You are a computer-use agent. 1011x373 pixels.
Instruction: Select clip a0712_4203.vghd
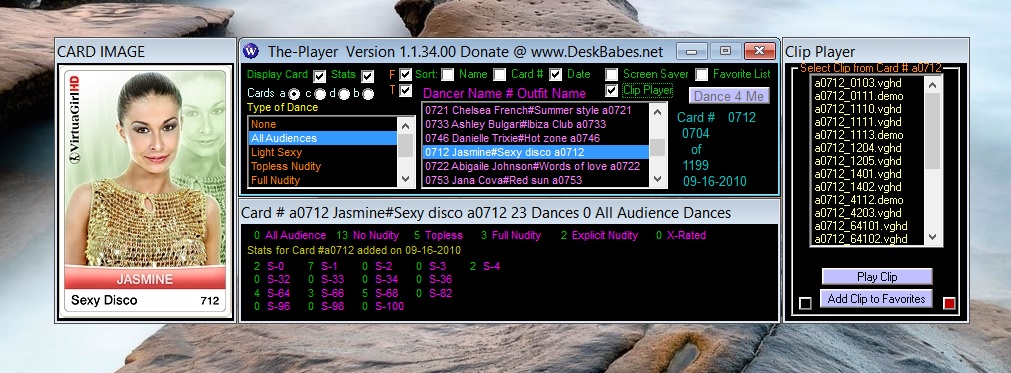pos(868,213)
